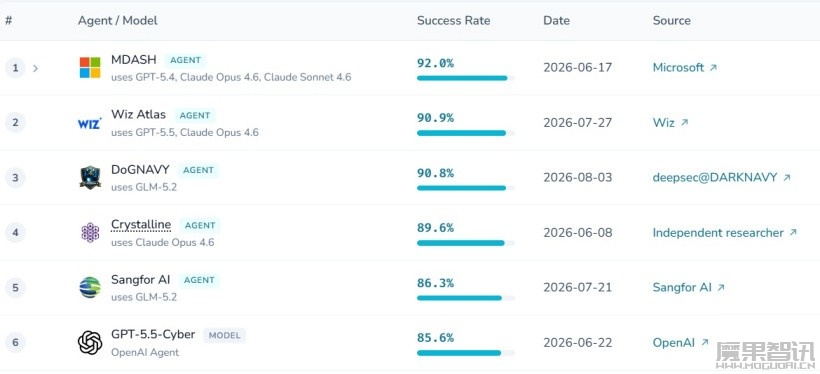Click the MDASH 92.0% progress bar
The width and height of the screenshot is (820, 374).
point(465,78)
